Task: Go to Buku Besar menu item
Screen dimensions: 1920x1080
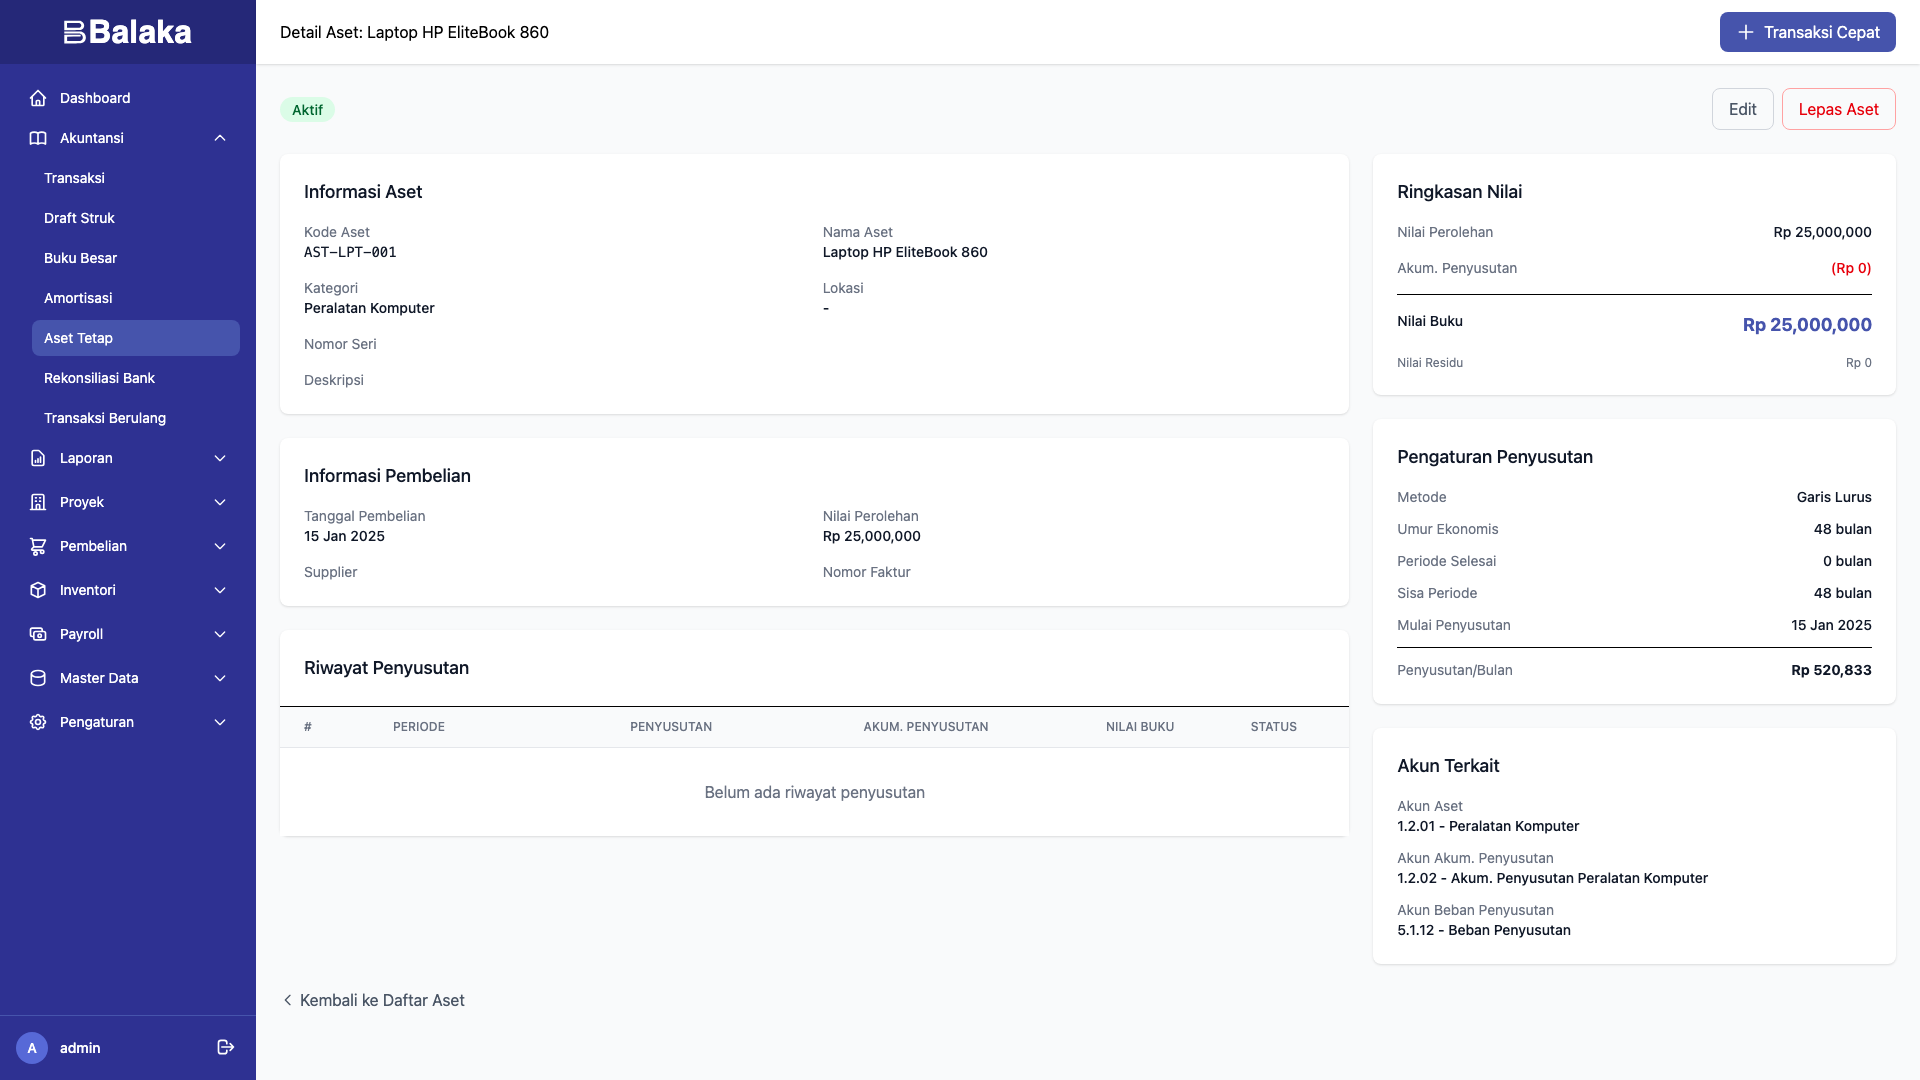Action: tap(80, 258)
